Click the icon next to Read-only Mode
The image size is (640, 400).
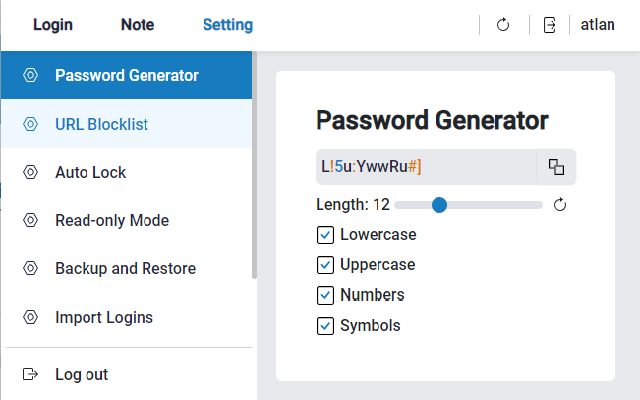(30, 220)
